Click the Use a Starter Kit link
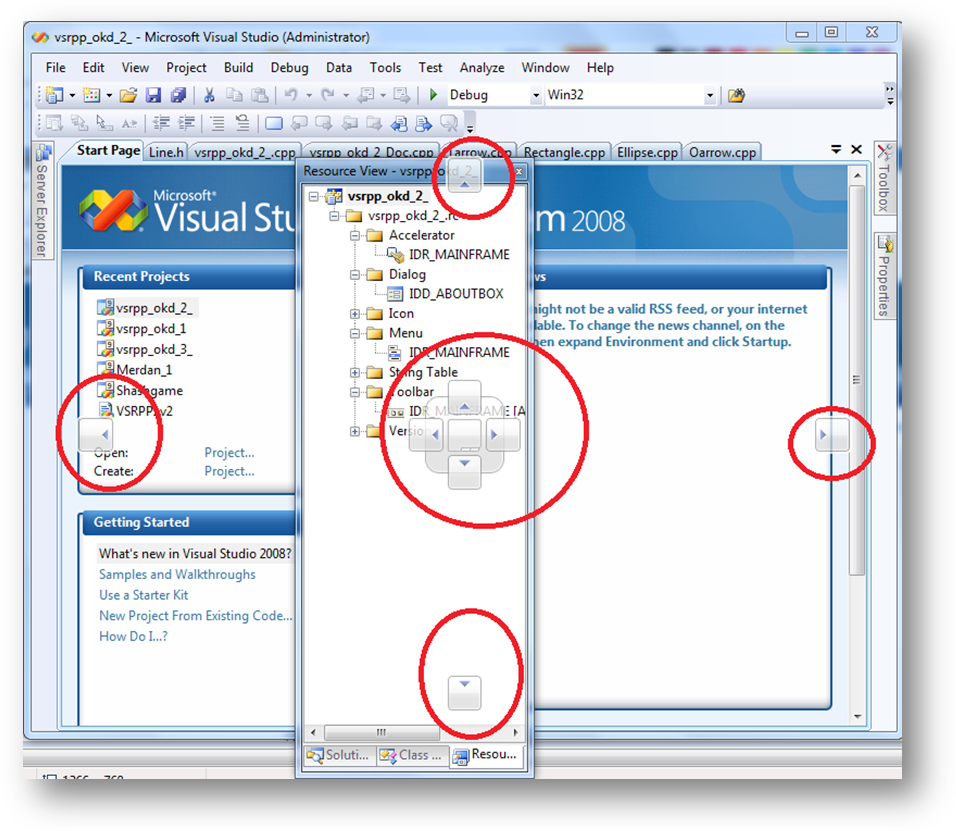 coord(144,595)
